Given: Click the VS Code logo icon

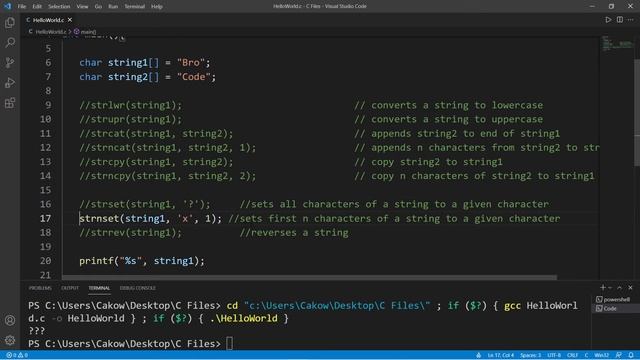Looking at the screenshot, I should pos(7,6).
